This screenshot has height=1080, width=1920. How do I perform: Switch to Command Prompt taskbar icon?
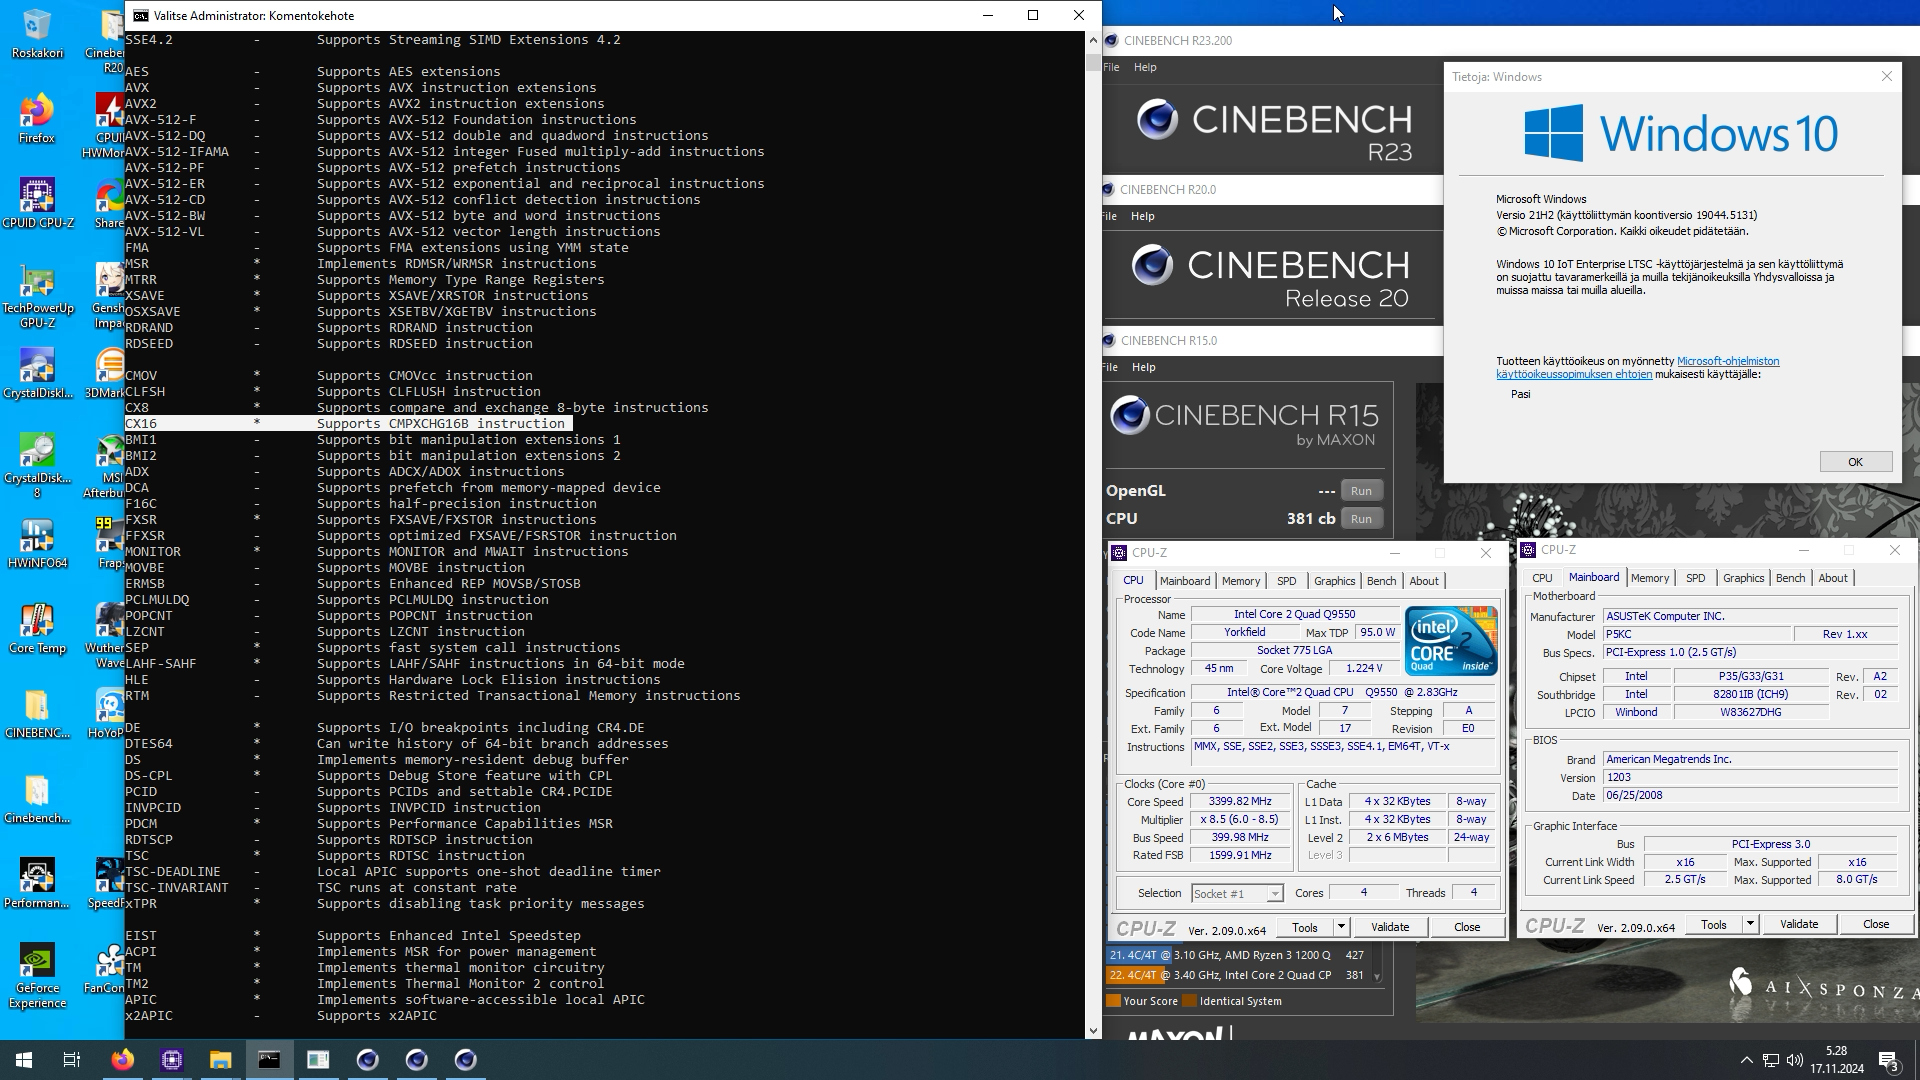click(x=269, y=1060)
